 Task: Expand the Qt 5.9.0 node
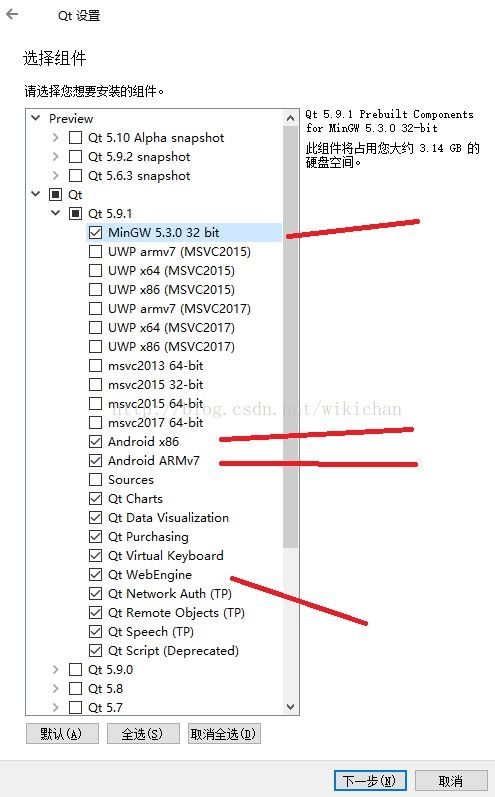point(55,669)
